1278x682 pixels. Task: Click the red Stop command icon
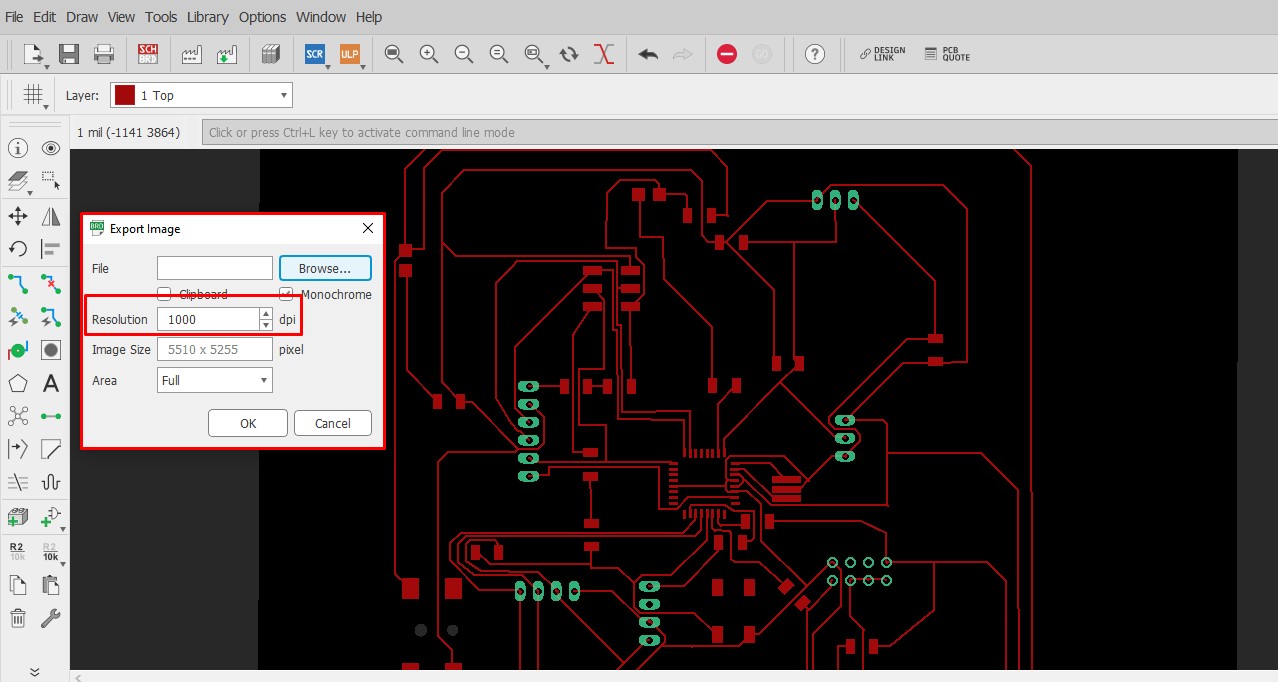pyautogui.click(x=727, y=54)
